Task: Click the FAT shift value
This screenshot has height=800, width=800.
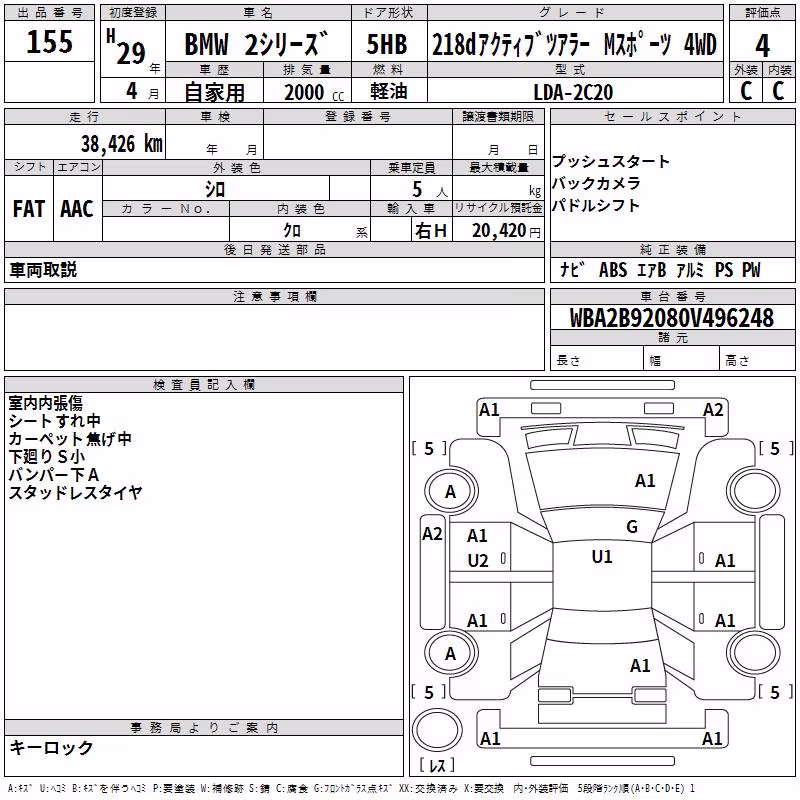Action: tap(29, 209)
